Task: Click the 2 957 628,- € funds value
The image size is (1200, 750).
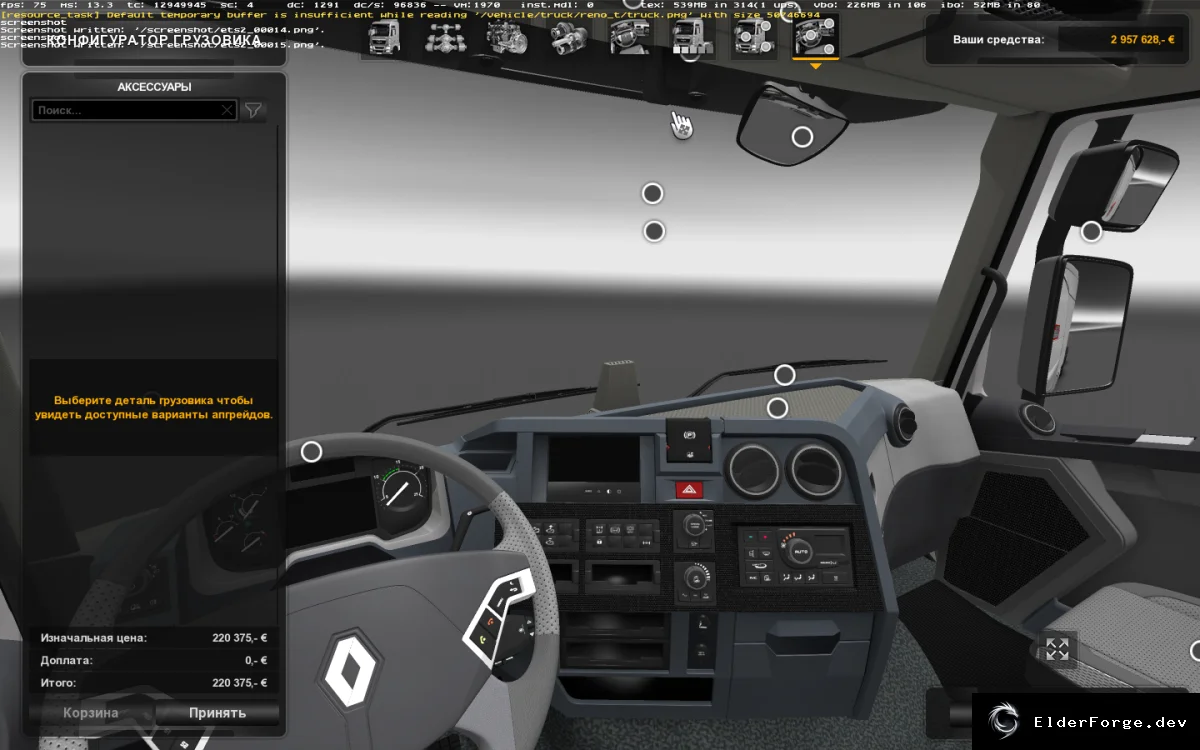Action: pos(1140,40)
